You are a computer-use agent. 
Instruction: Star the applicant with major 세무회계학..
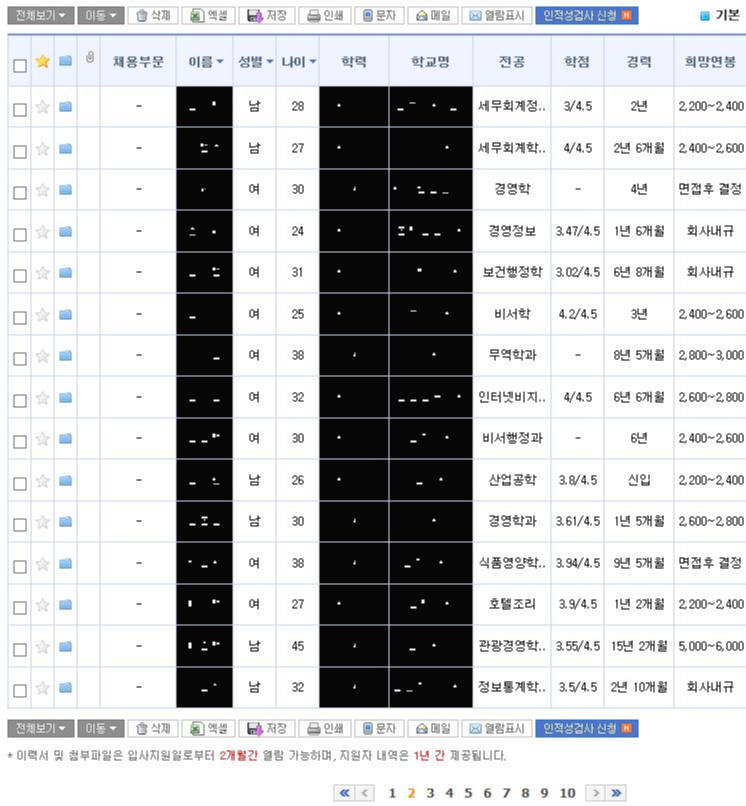pyautogui.click(x=43, y=149)
